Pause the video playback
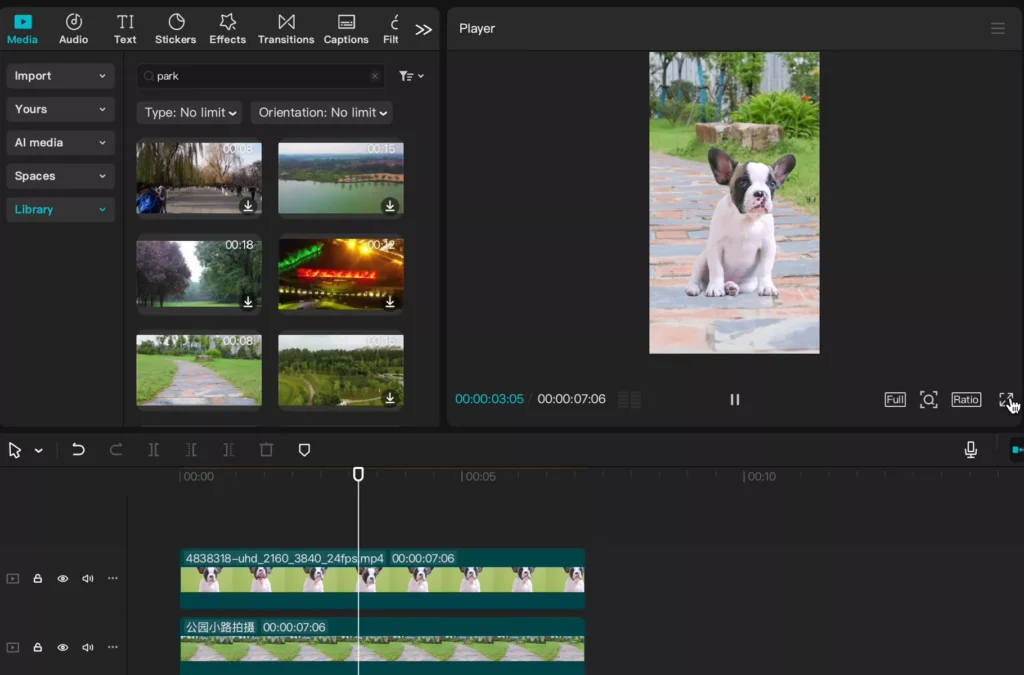The height and width of the screenshot is (675, 1024). tap(734, 399)
